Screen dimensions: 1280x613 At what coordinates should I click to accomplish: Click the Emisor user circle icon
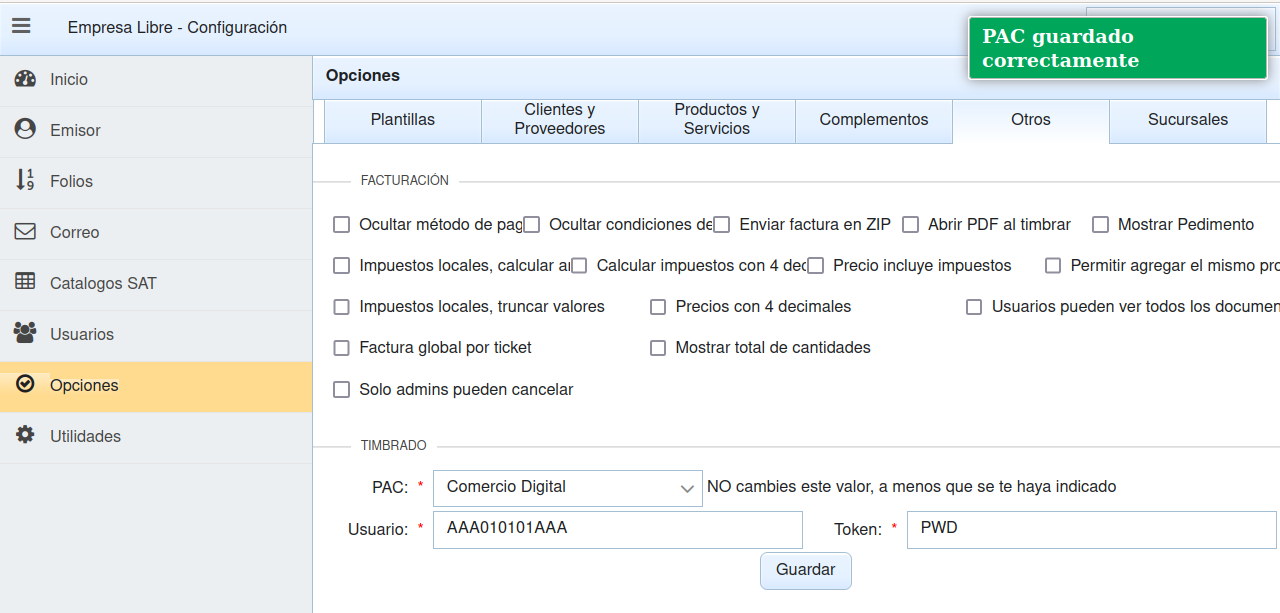point(25,130)
